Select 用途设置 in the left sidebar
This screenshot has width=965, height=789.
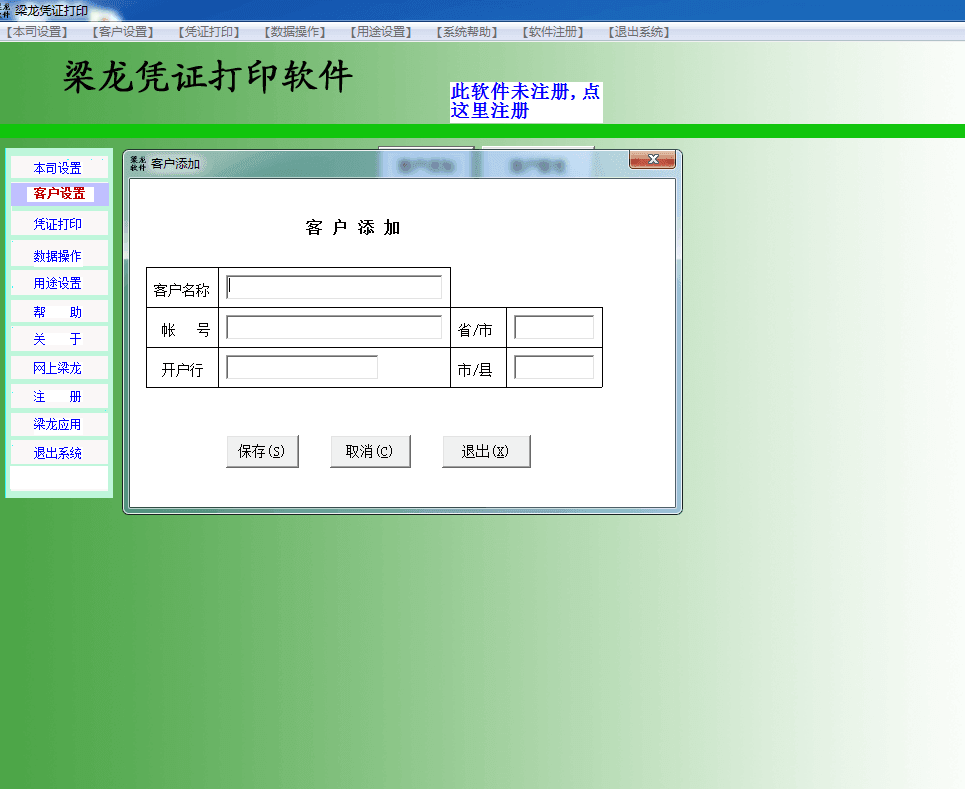coord(59,283)
